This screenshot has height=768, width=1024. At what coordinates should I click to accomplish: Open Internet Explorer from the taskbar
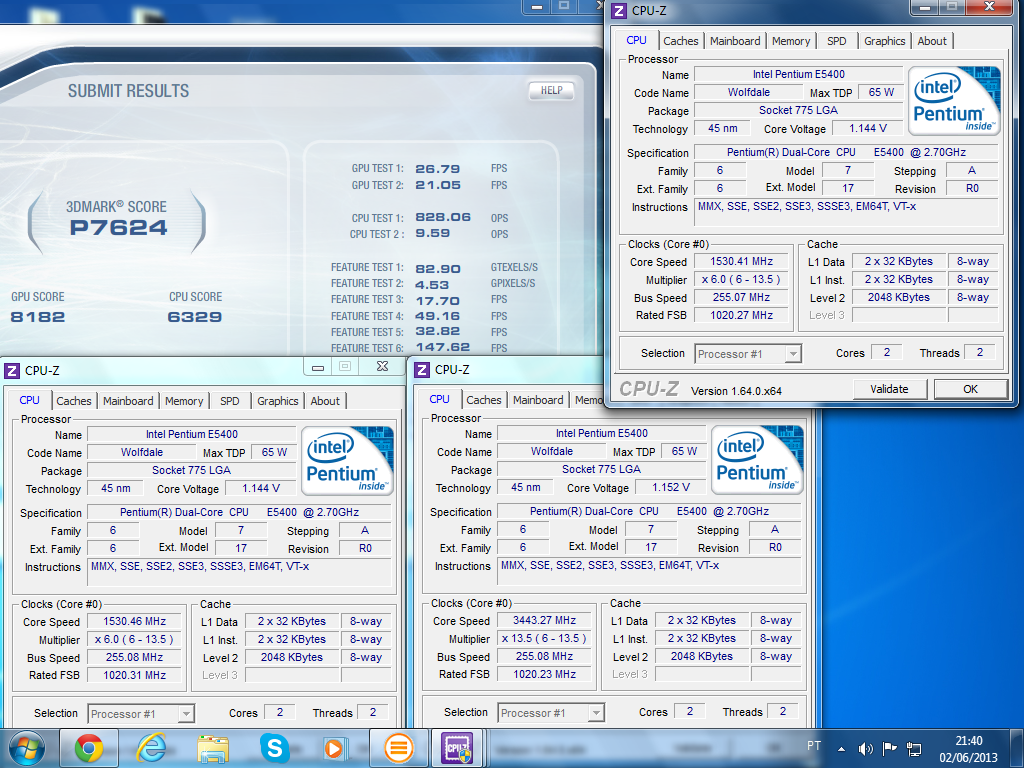click(x=151, y=748)
